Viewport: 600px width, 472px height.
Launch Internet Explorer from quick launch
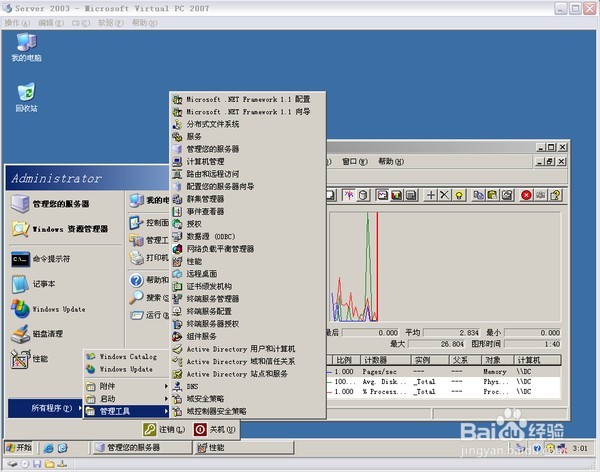point(49,448)
